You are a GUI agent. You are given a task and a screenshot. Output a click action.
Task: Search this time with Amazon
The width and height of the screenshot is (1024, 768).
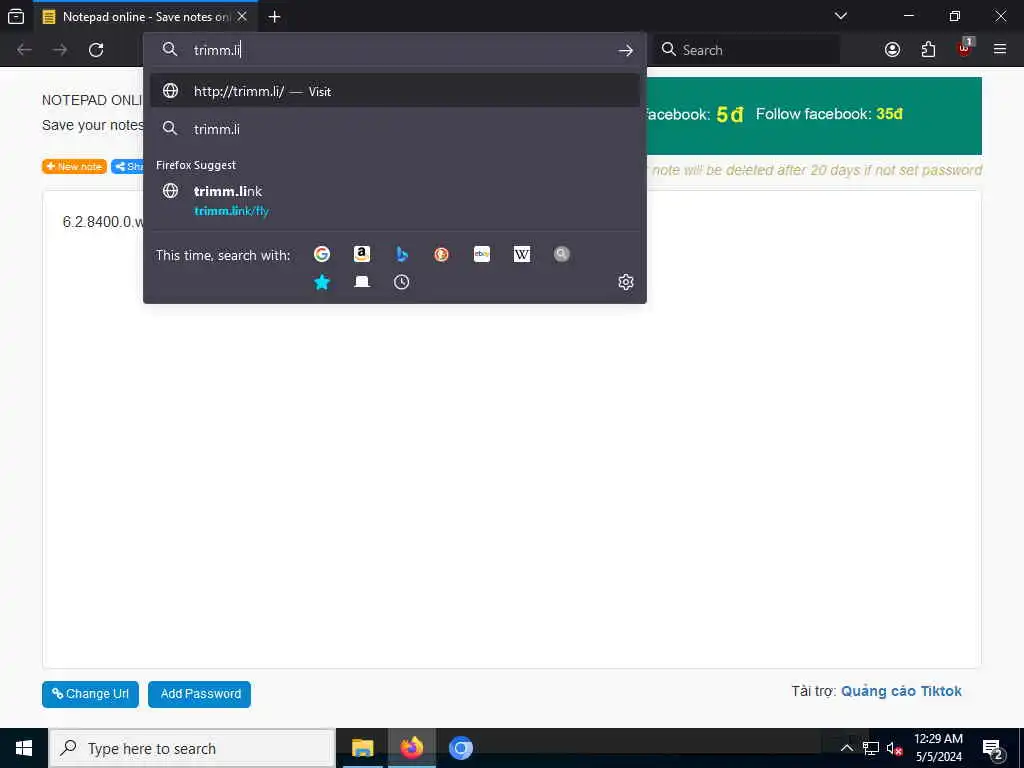pos(362,254)
